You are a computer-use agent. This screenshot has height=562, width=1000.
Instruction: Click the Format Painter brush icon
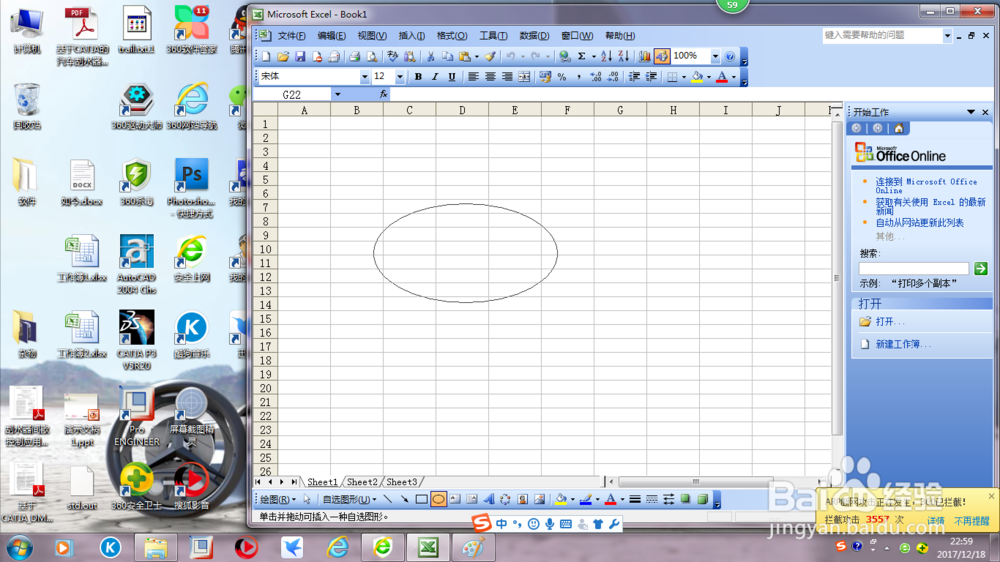pos(490,57)
